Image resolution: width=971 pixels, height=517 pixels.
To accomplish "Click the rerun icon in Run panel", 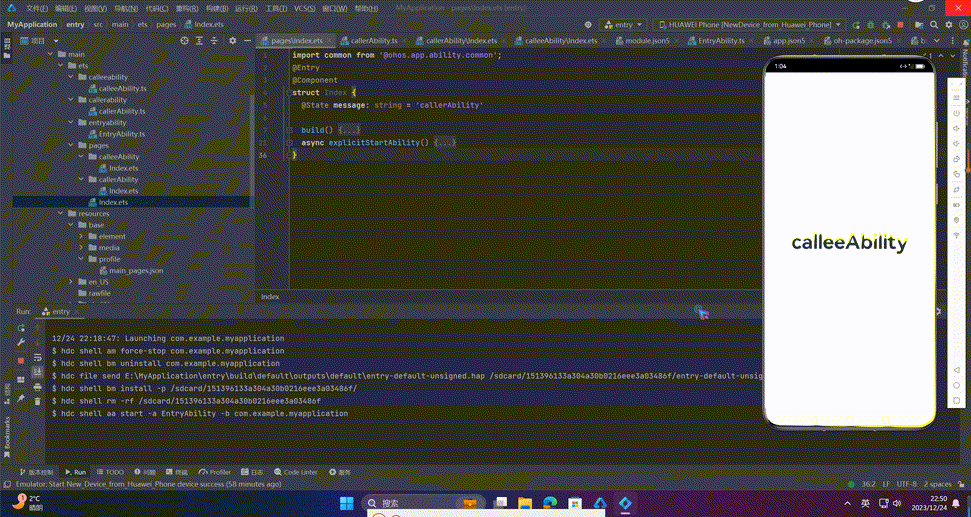I will [20, 328].
